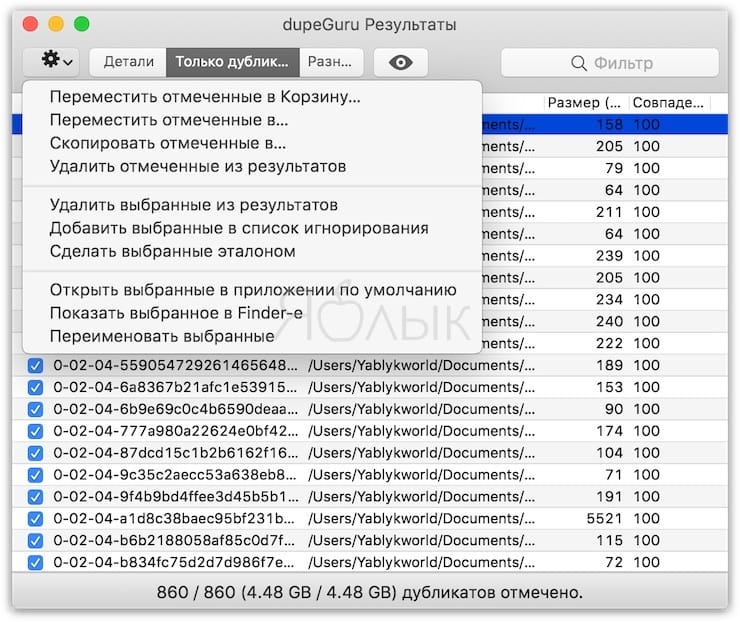Select file name 0-02-04-9f4b9bd4ffee3d45b5b1...
The width and height of the screenshot is (740, 622).
176,496
